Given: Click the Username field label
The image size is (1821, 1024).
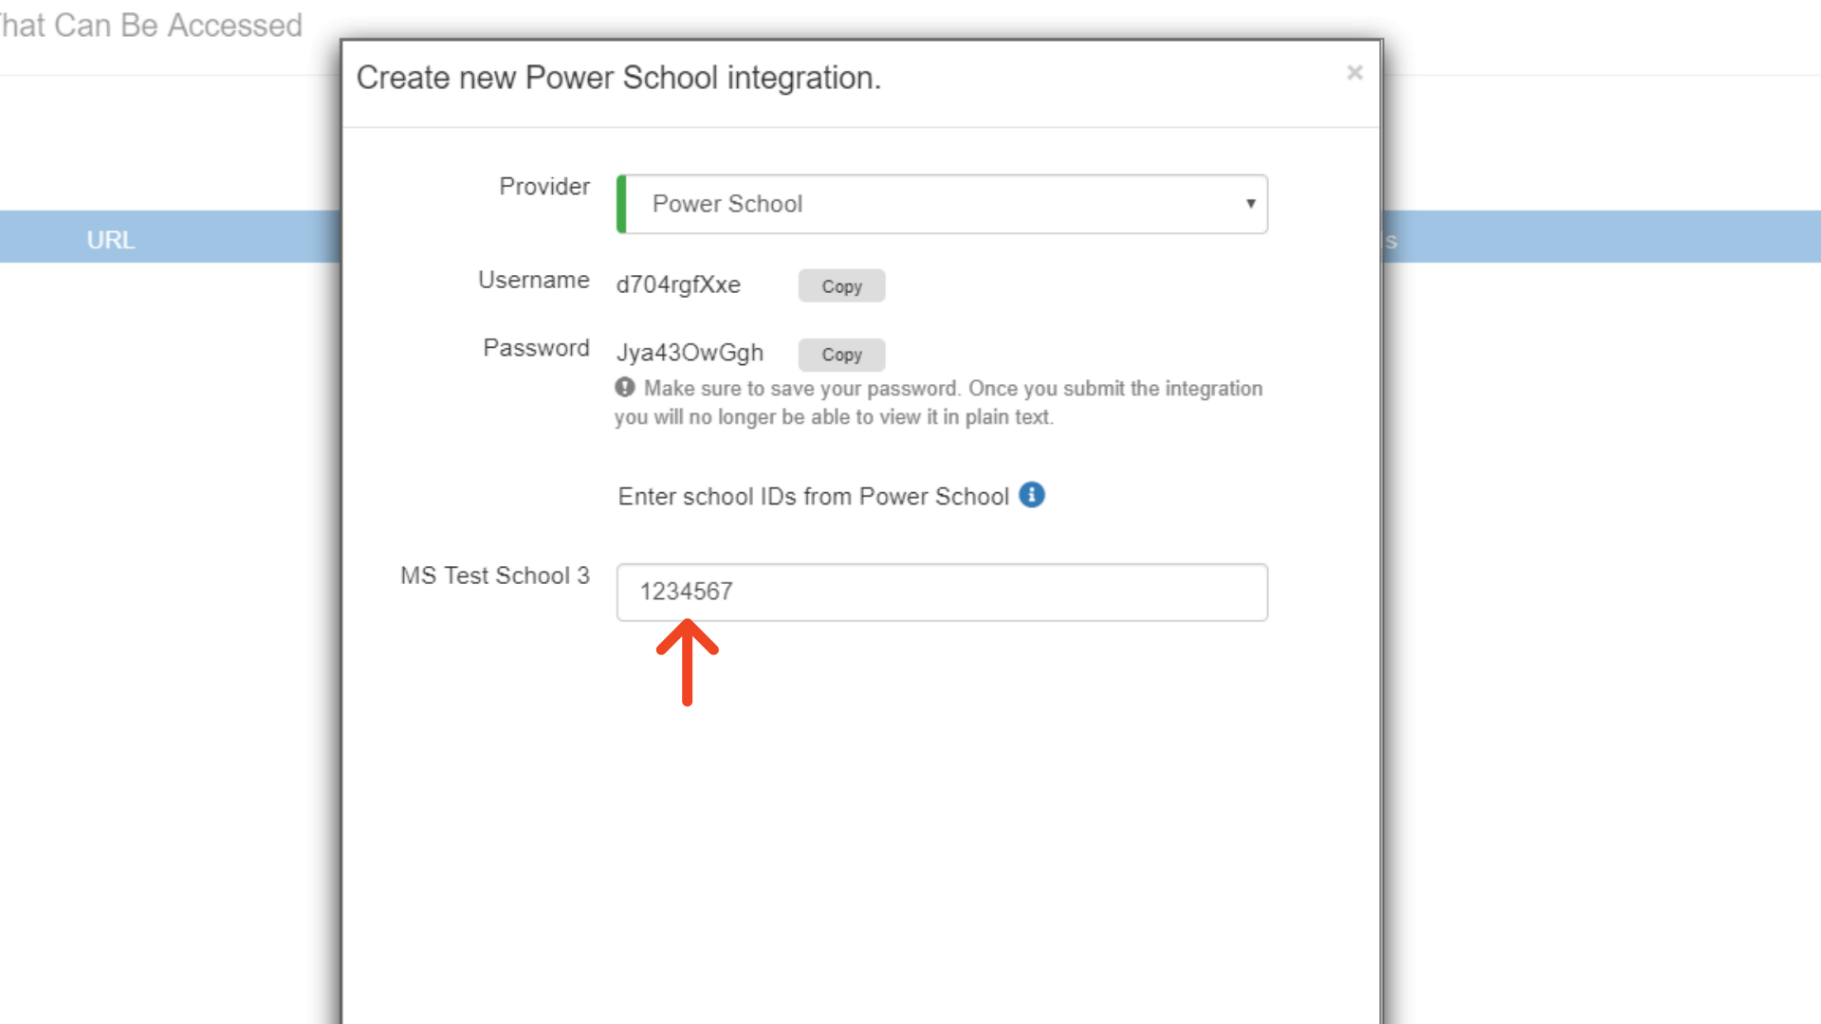Looking at the screenshot, I should pyautogui.click(x=533, y=281).
